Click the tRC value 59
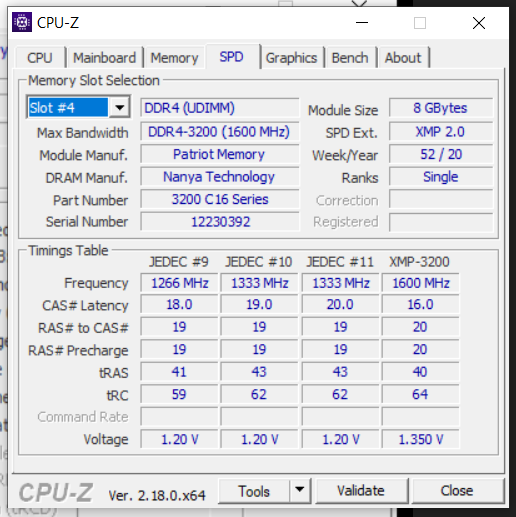The width and height of the screenshot is (516, 517). [x=179, y=394]
